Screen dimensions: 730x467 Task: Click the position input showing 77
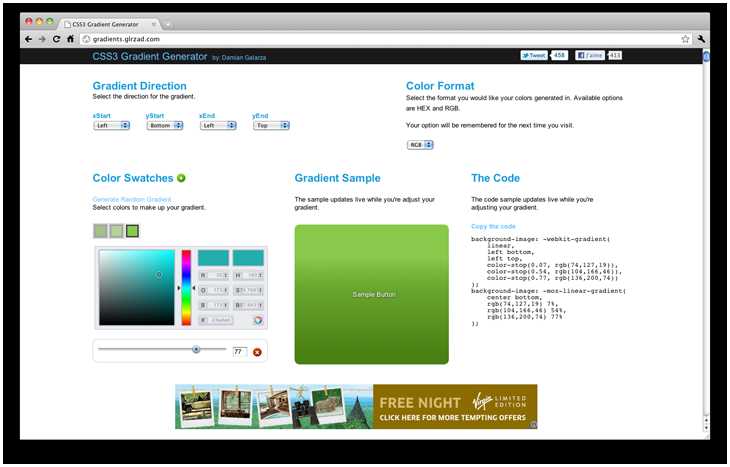240,352
